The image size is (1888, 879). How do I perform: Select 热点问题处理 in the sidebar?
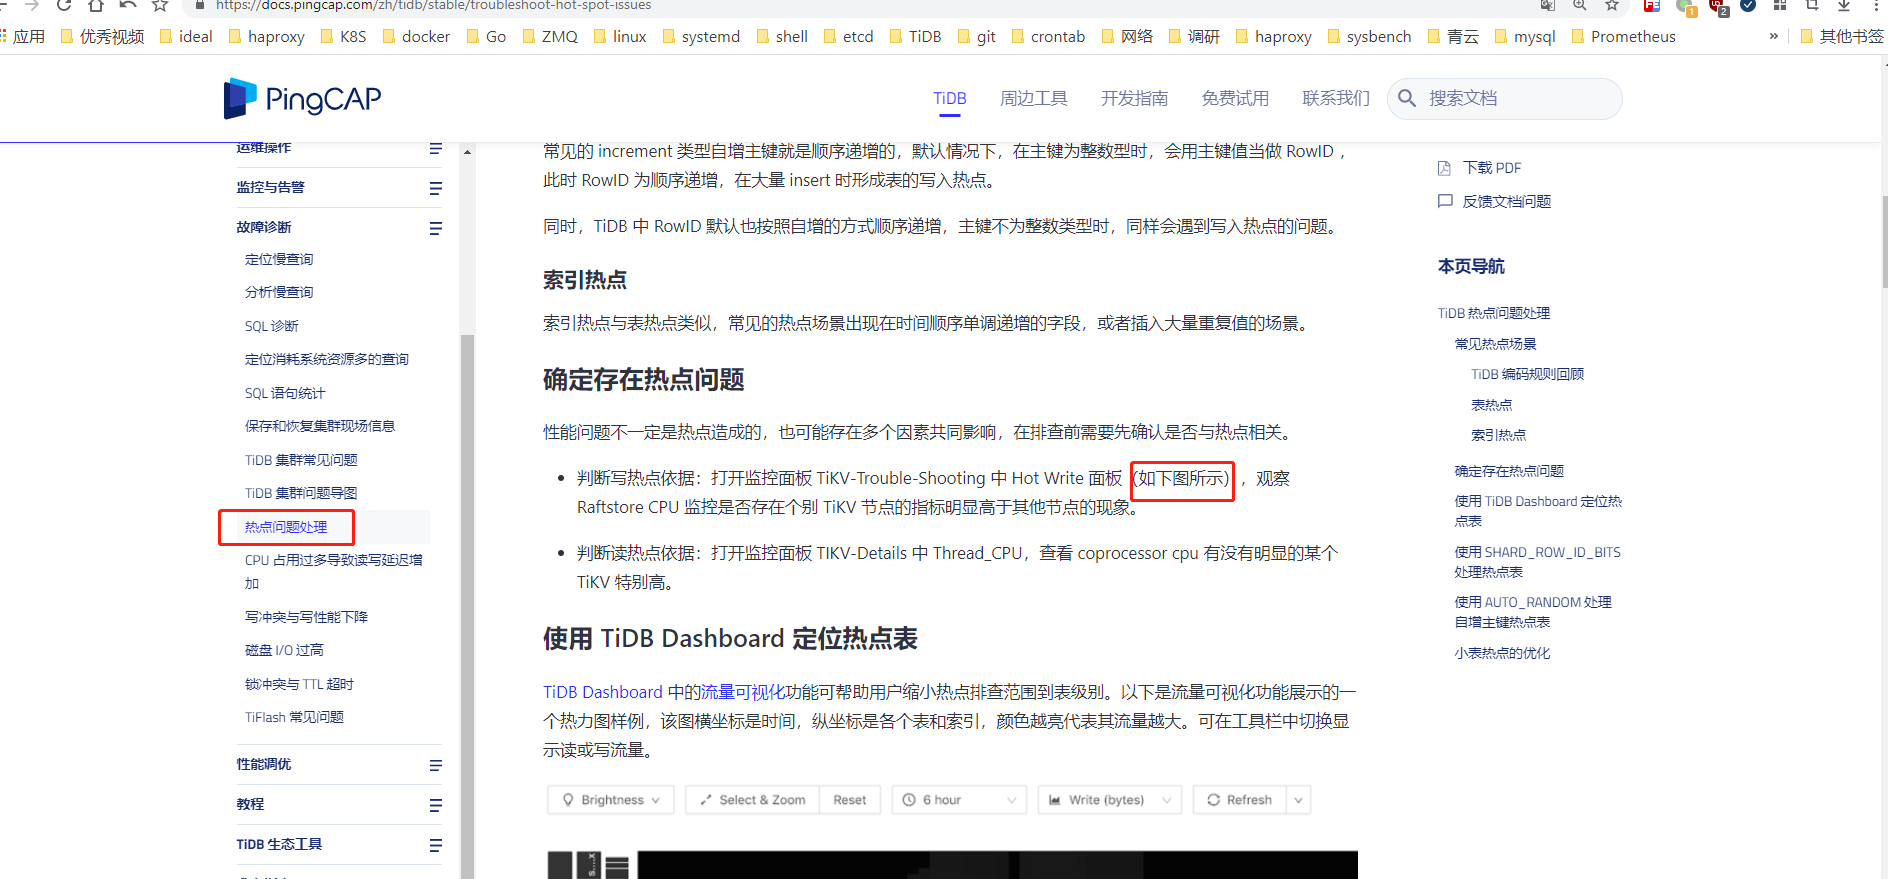tap(286, 527)
